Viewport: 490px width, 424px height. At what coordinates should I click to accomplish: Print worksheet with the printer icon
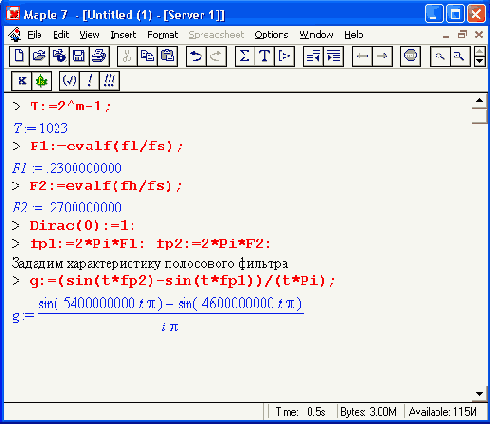(x=99, y=56)
